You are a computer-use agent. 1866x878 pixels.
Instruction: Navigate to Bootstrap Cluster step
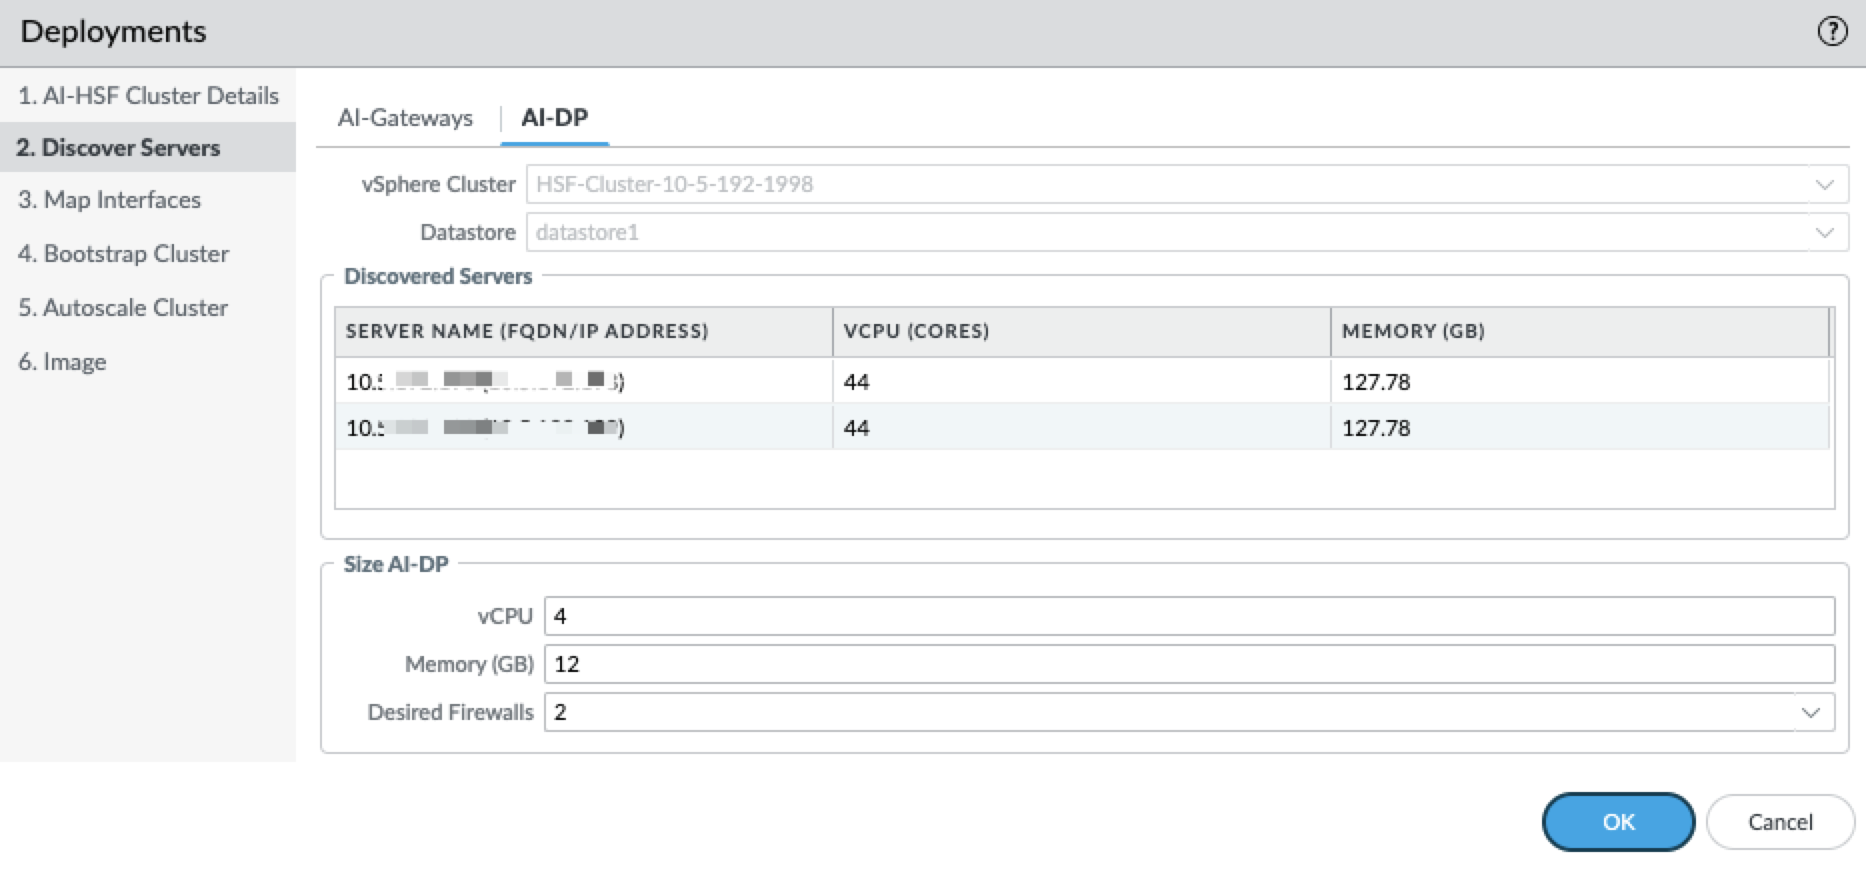pos(123,254)
